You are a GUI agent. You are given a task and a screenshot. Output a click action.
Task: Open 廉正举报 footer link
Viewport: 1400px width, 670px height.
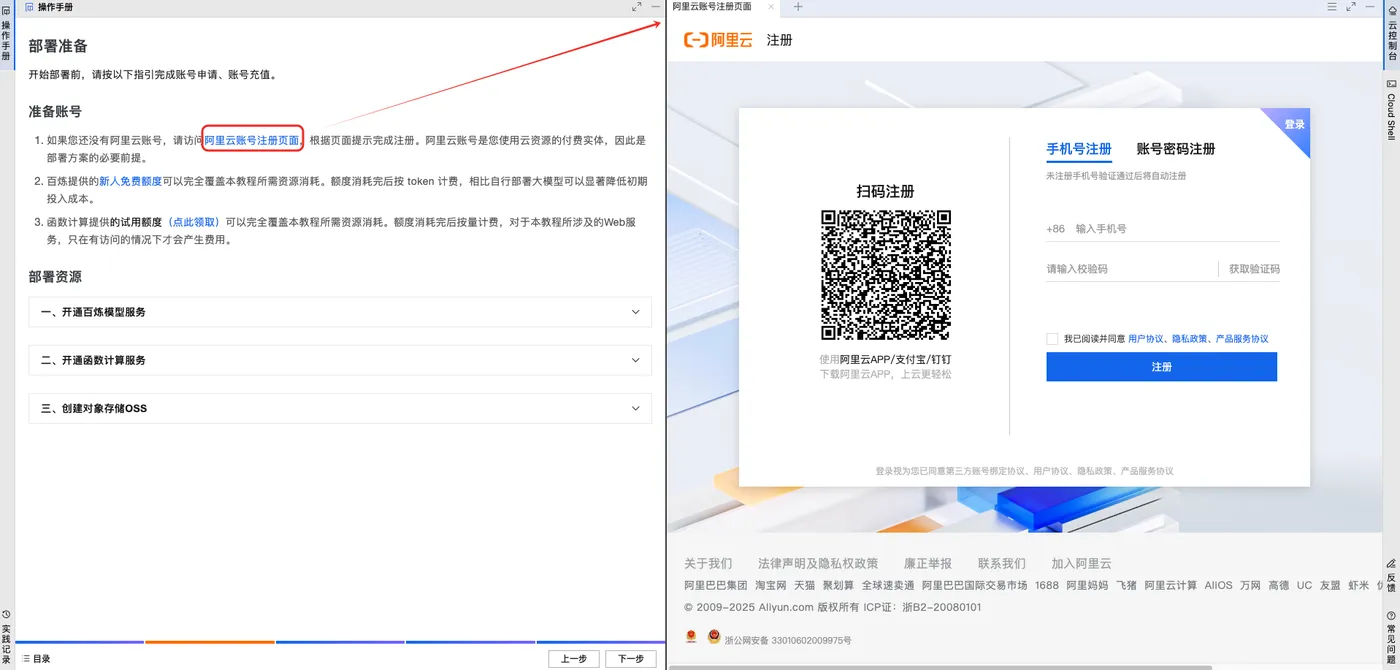pyautogui.click(x=928, y=564)
